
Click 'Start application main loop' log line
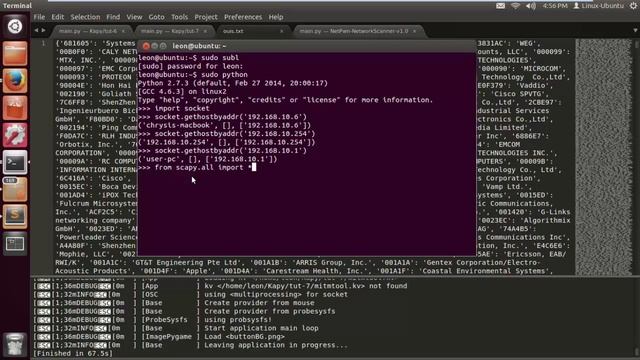pos(261,328)
